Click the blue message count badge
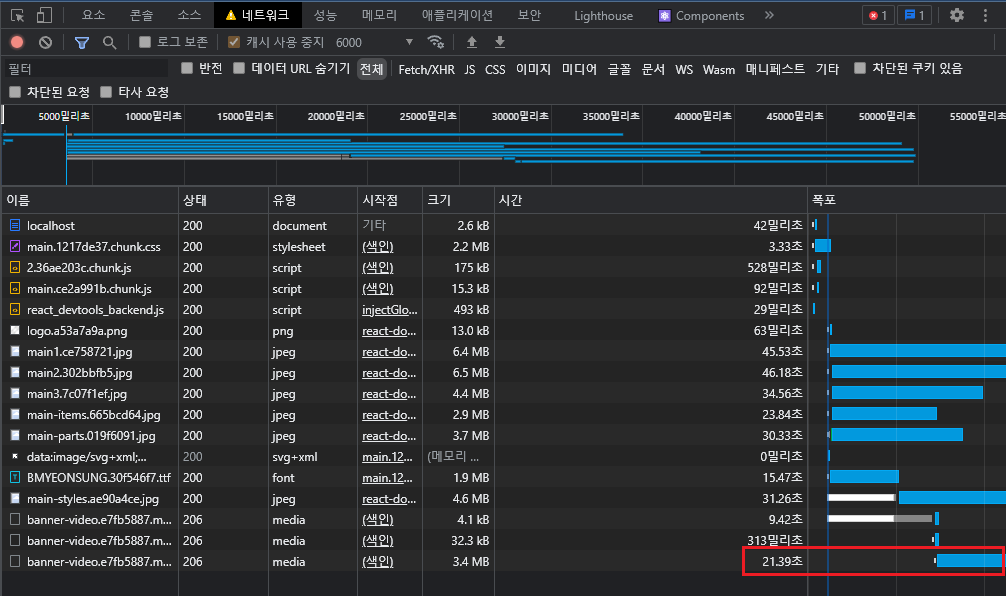This screenshot has width=1006, height=596. coord(914,15)
